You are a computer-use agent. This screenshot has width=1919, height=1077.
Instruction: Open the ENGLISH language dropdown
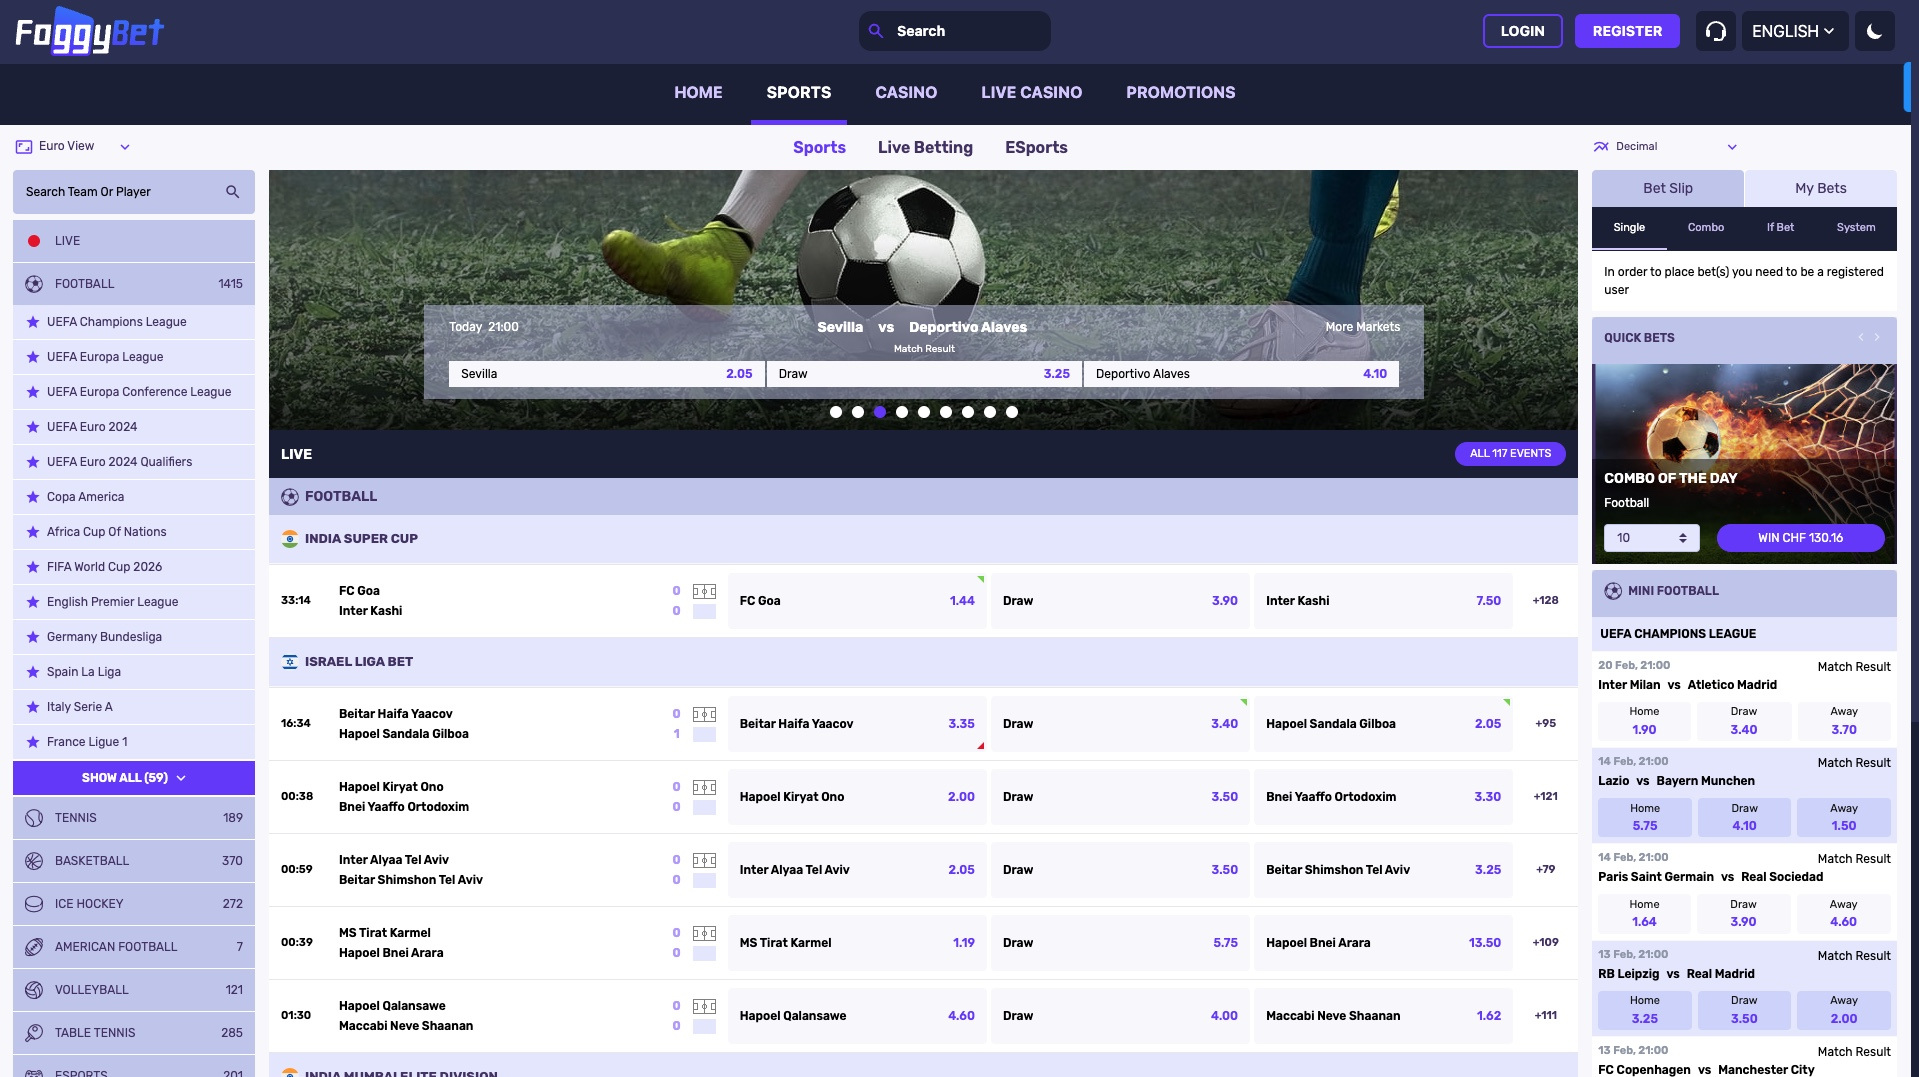[x=1794, y=31]
